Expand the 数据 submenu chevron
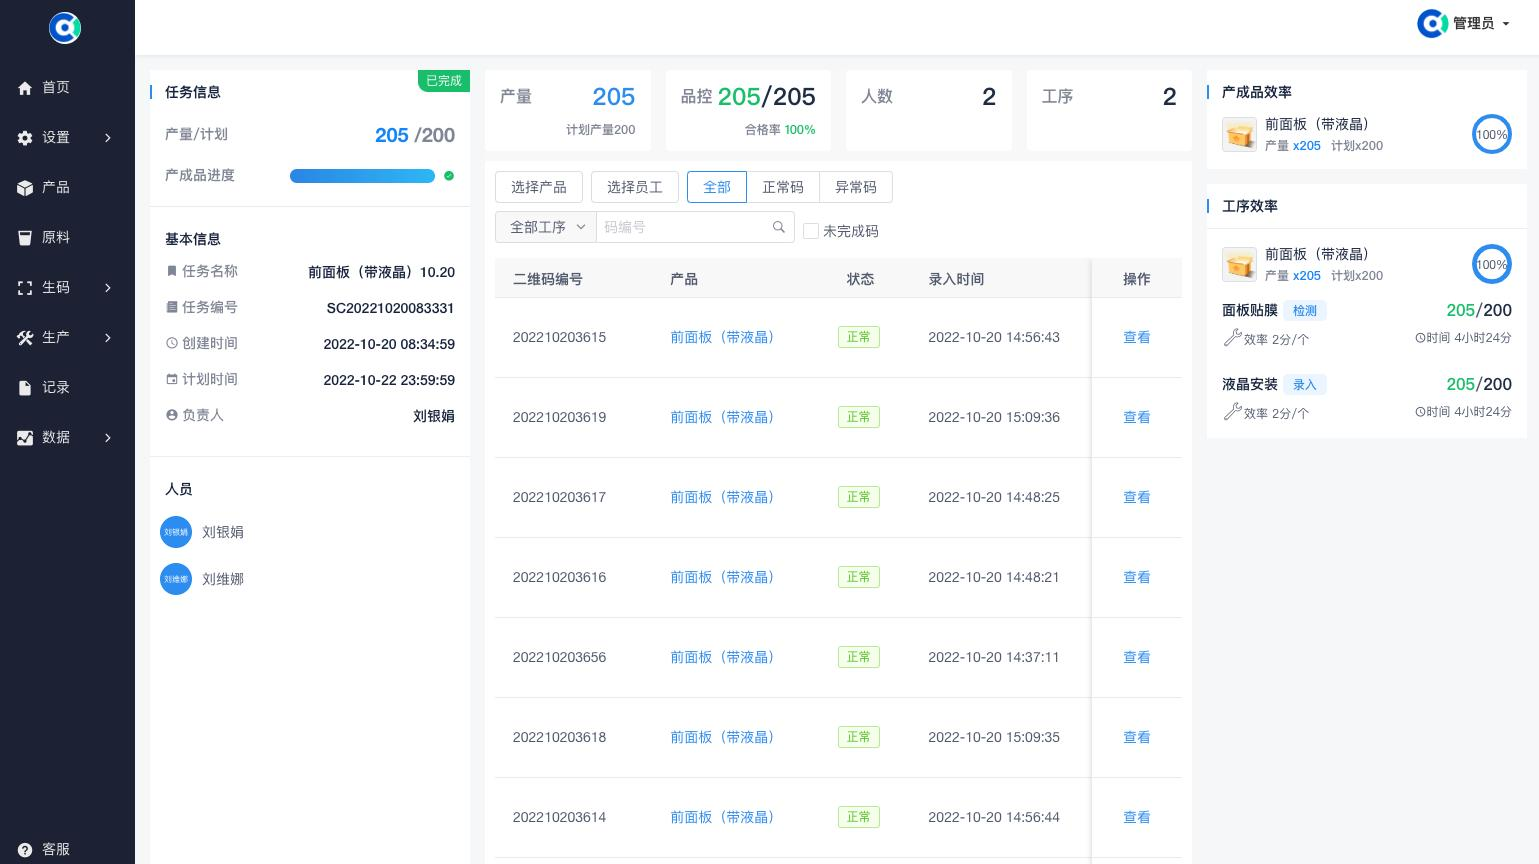 click(108, 438)
